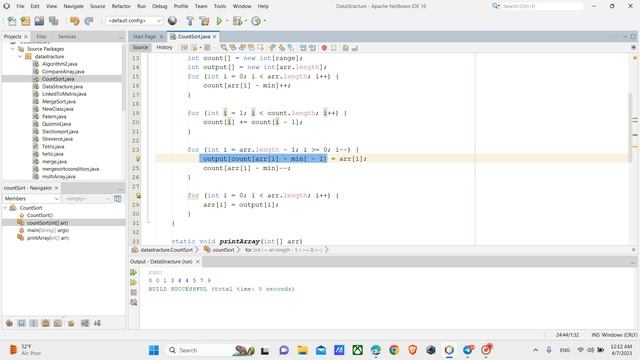Click the New File toolbar icon
The width and height of the screenshot is (640, 360).
(x=12, y=21)
